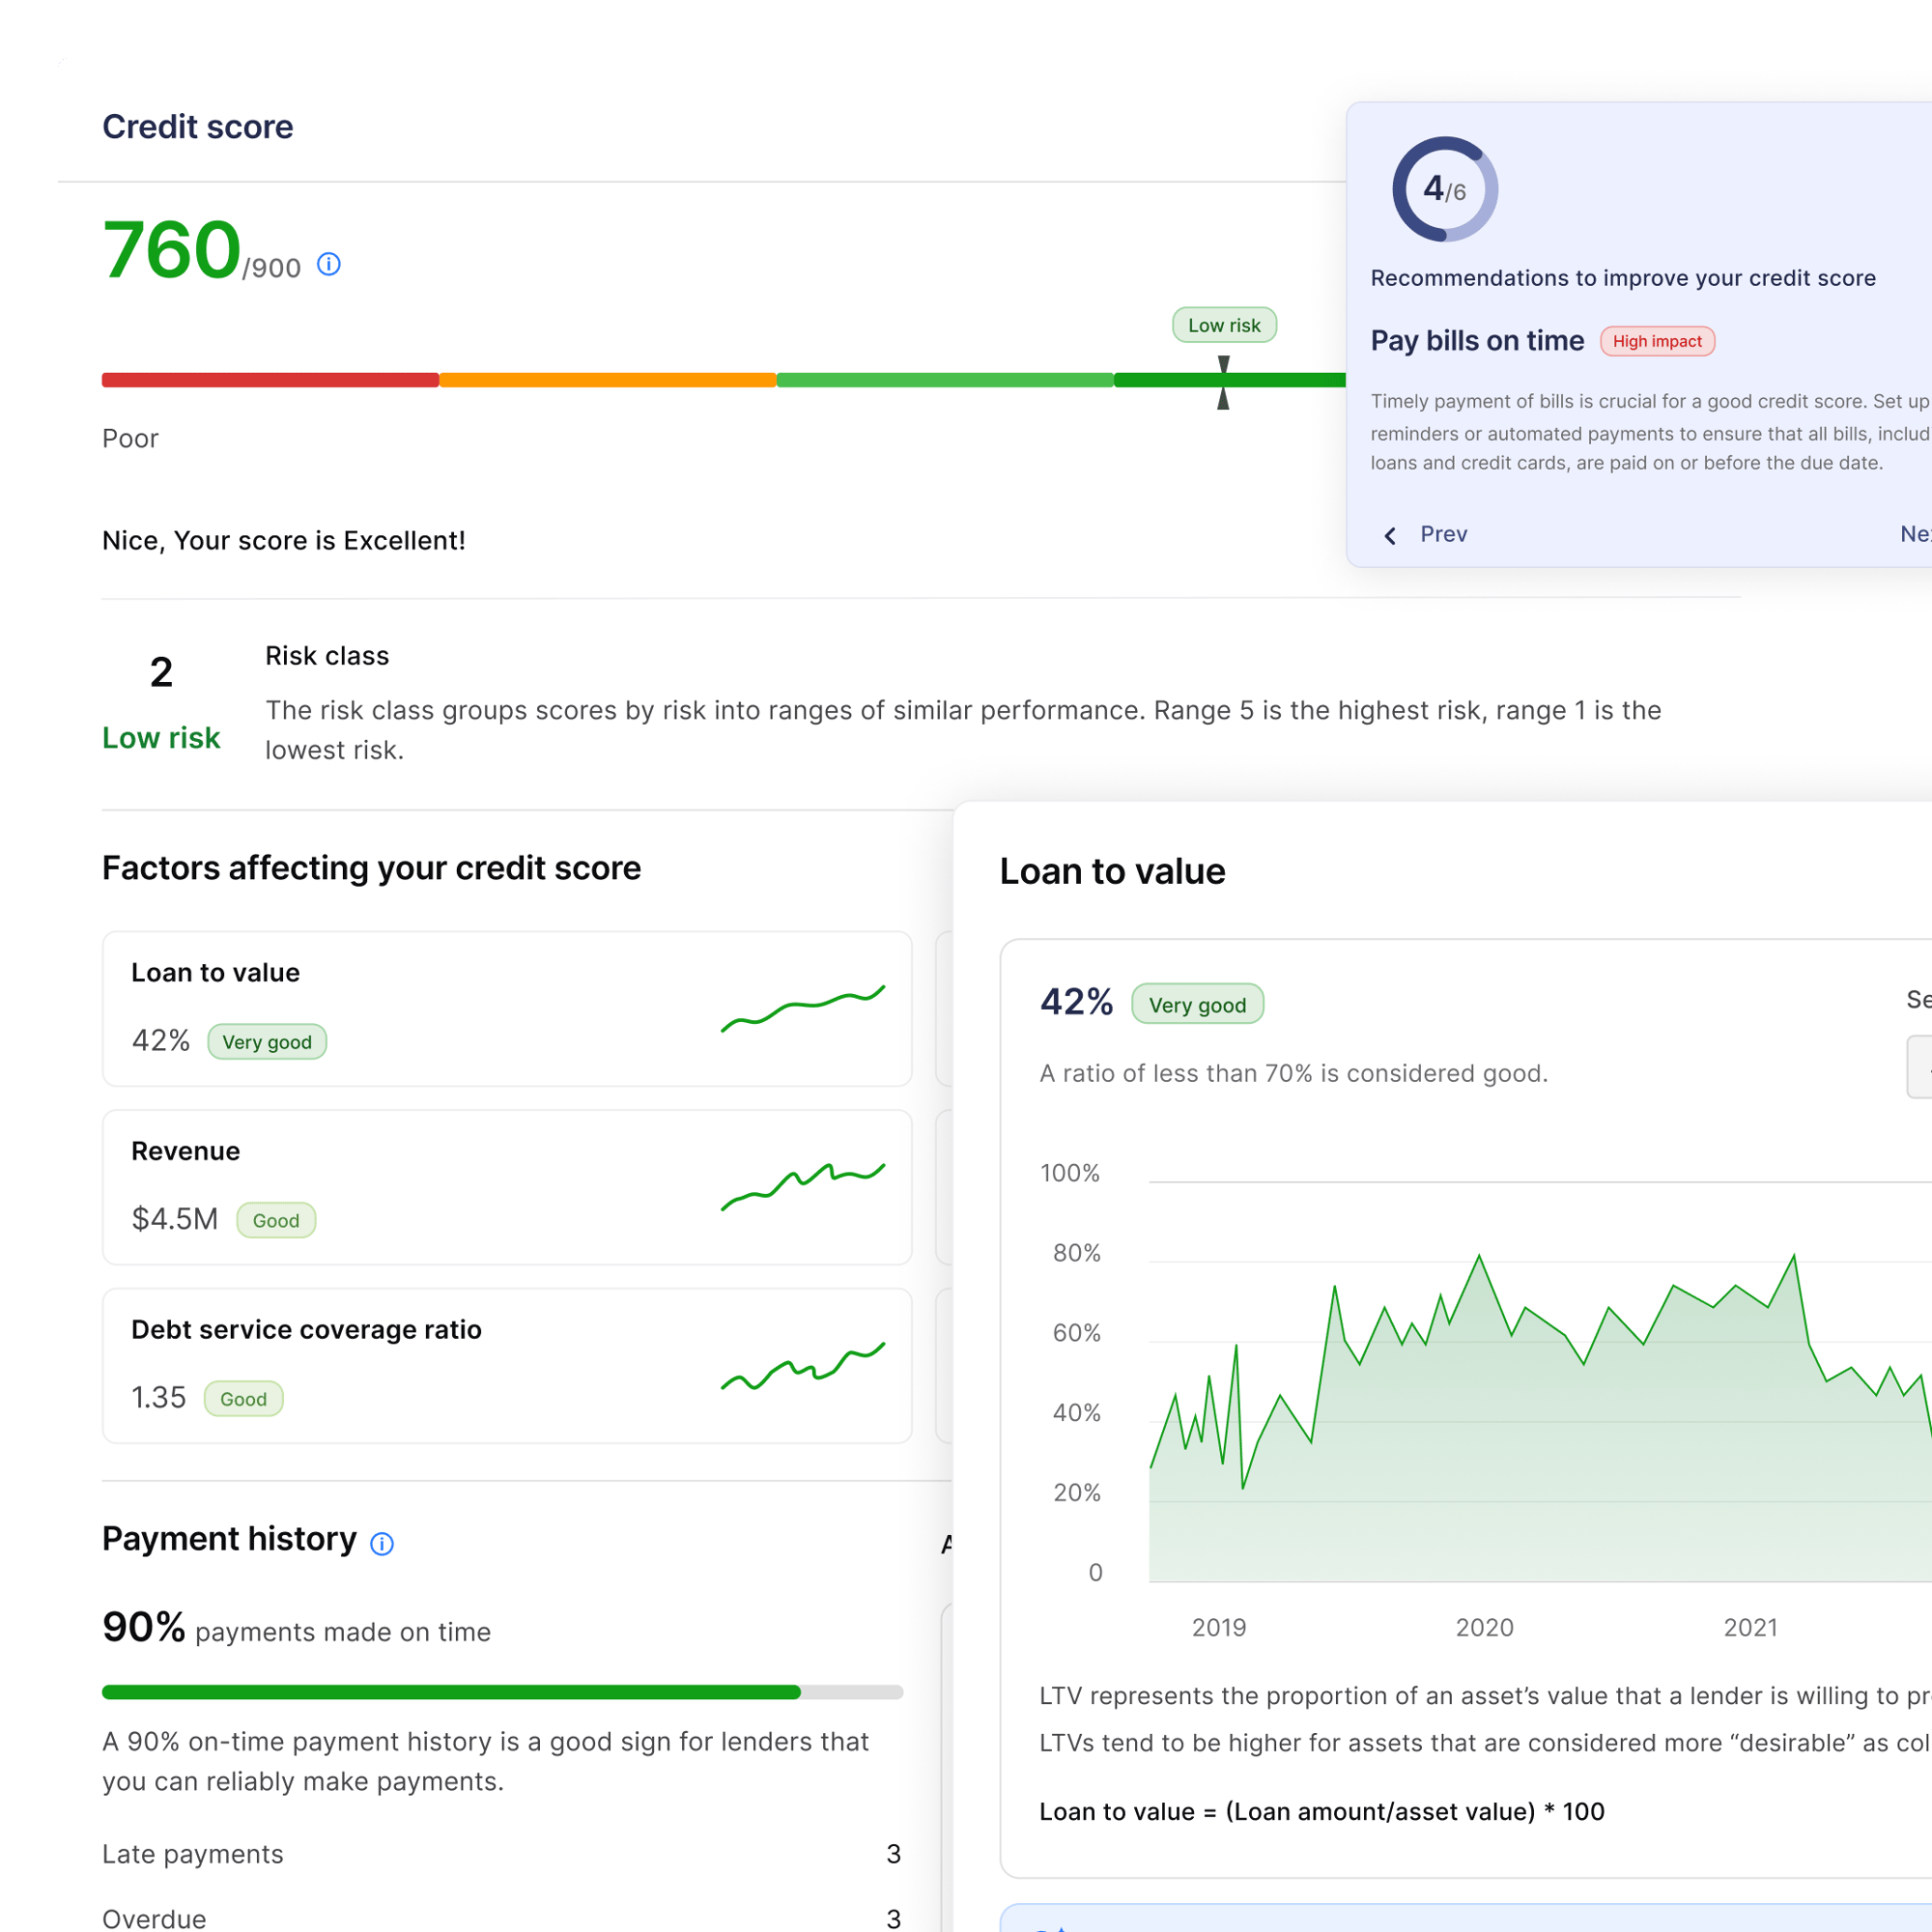Click the Pay bills on time heading
The width and height of the screenshot is (1932, 1932).
(1477, 341)
